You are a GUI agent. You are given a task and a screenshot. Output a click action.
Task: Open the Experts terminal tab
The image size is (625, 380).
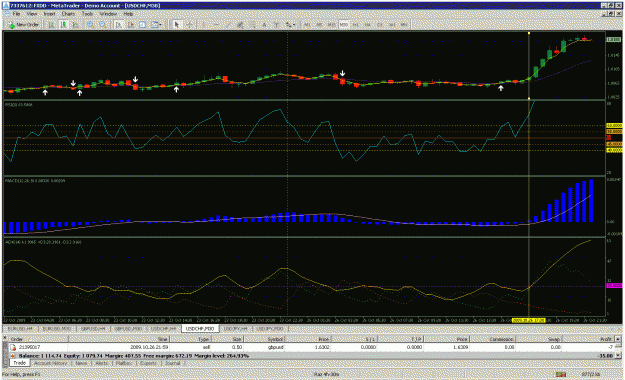click(148, 364)
